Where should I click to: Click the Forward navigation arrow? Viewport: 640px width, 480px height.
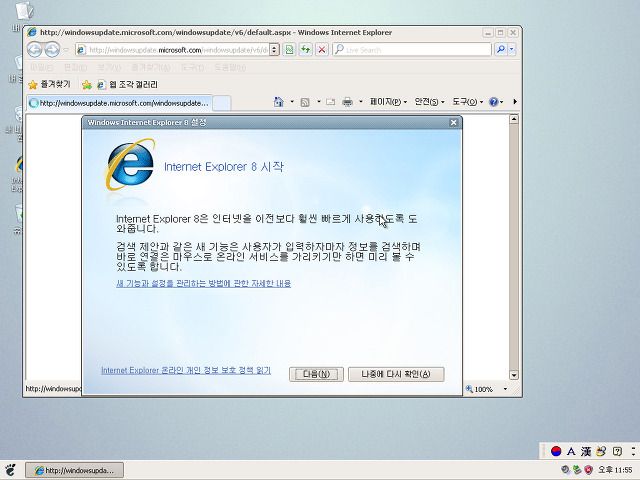[x=52, y=50]
